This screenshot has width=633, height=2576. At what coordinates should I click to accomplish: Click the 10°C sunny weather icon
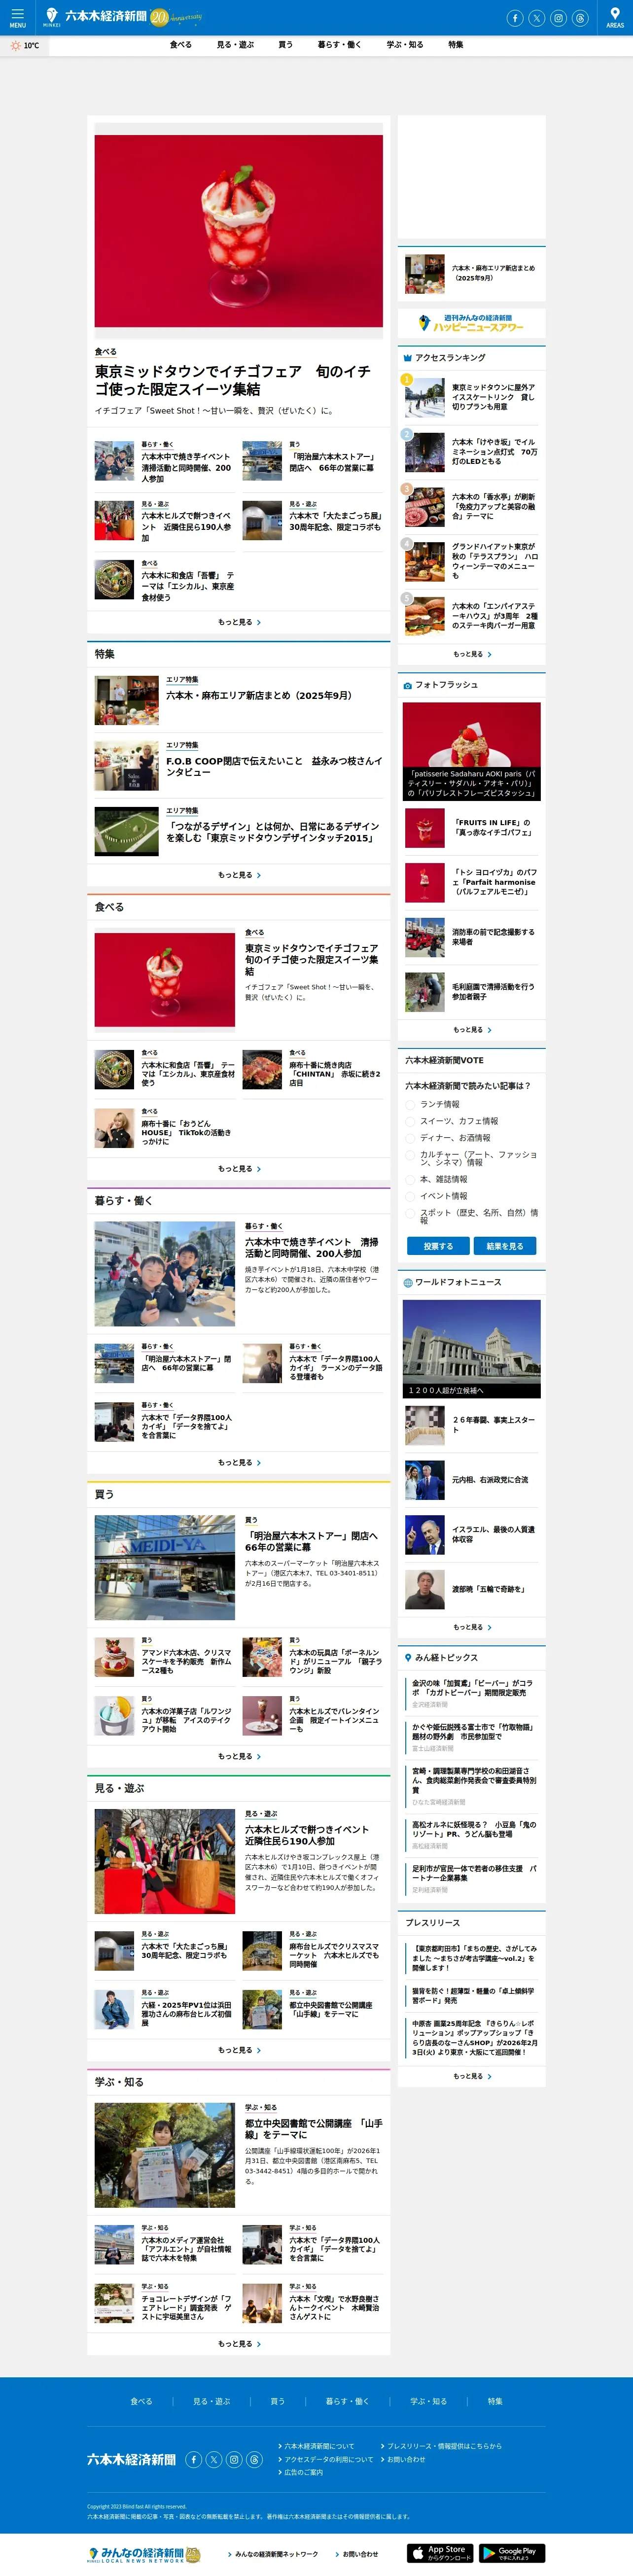[15, 46]
